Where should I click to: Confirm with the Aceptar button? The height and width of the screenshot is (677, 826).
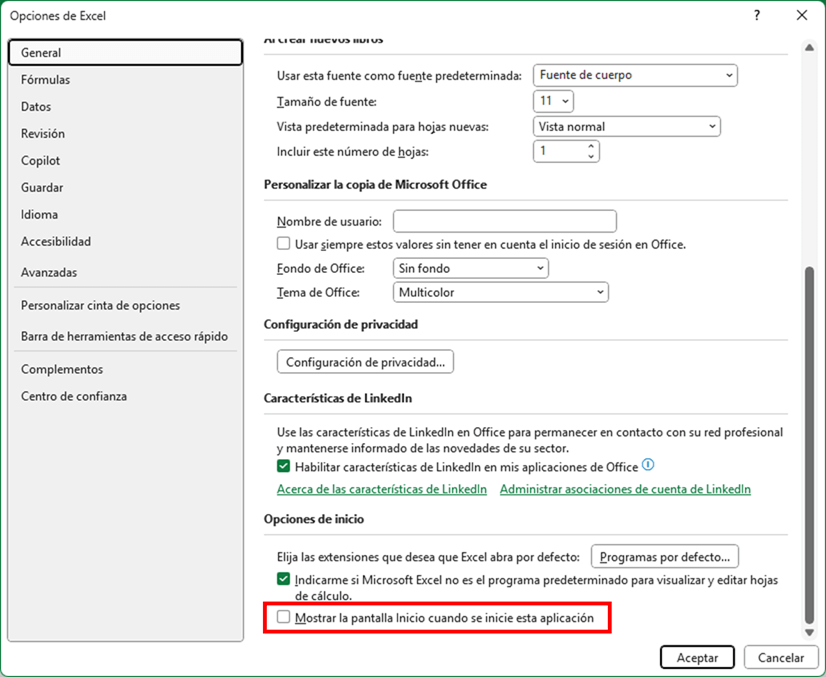[x=697, y=658]
